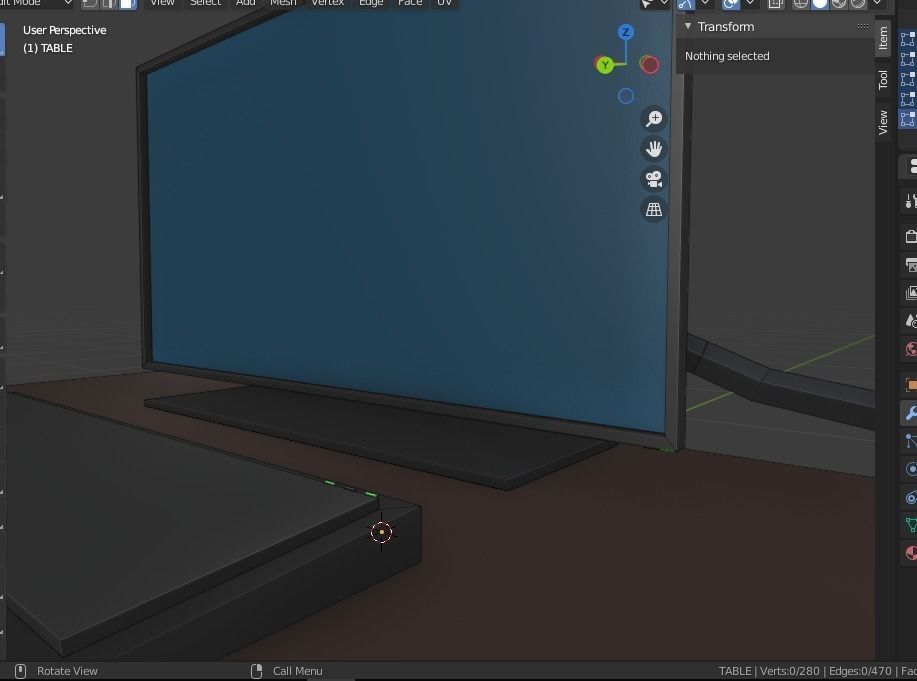This screenshot has width=917, height=681.
Task: Open the Item sidebar tab
Action: coord(883,37)
